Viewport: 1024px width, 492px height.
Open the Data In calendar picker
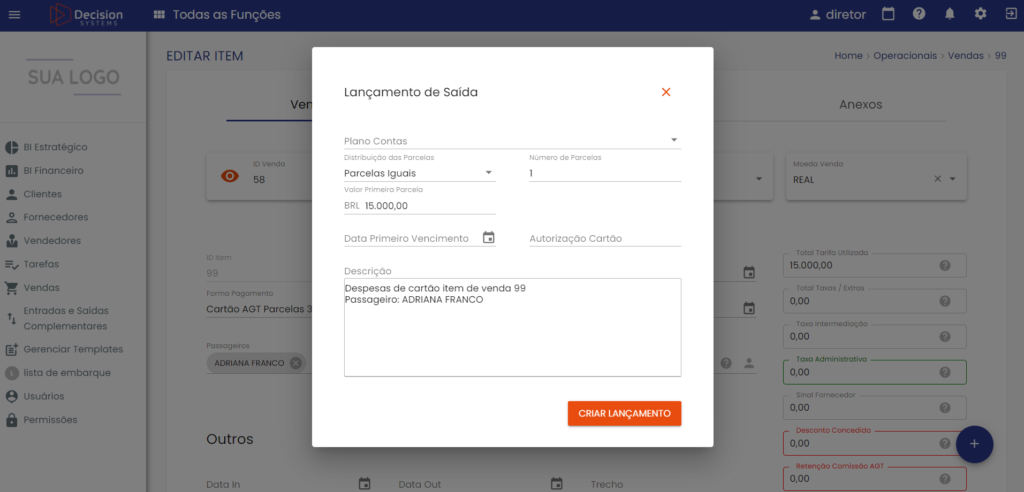click(364, 484)
